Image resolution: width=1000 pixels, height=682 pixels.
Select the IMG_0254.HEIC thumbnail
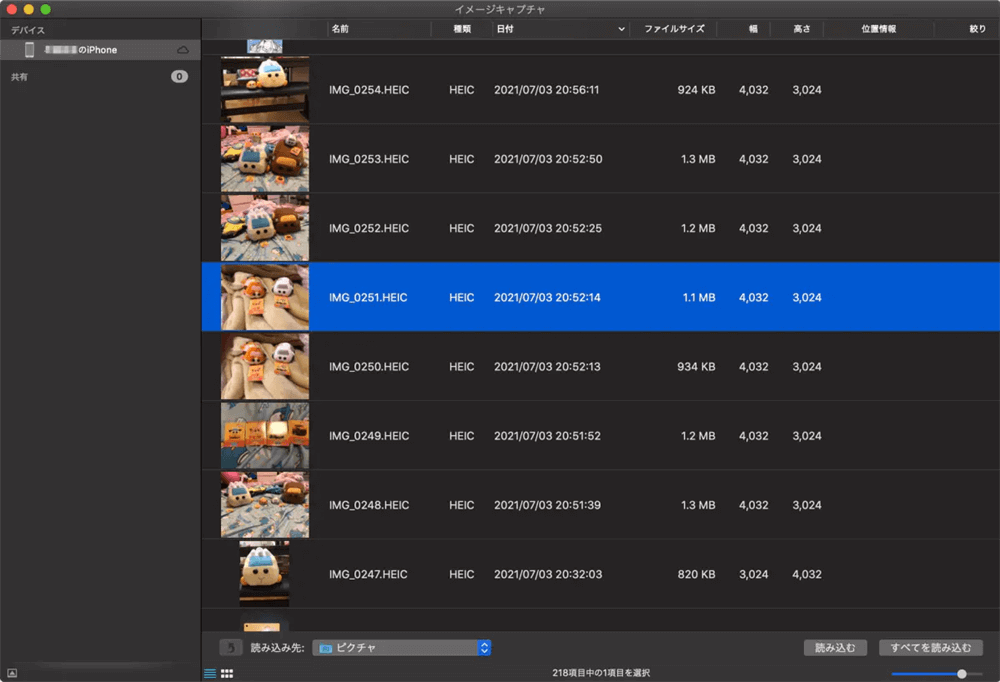point(265,89)
